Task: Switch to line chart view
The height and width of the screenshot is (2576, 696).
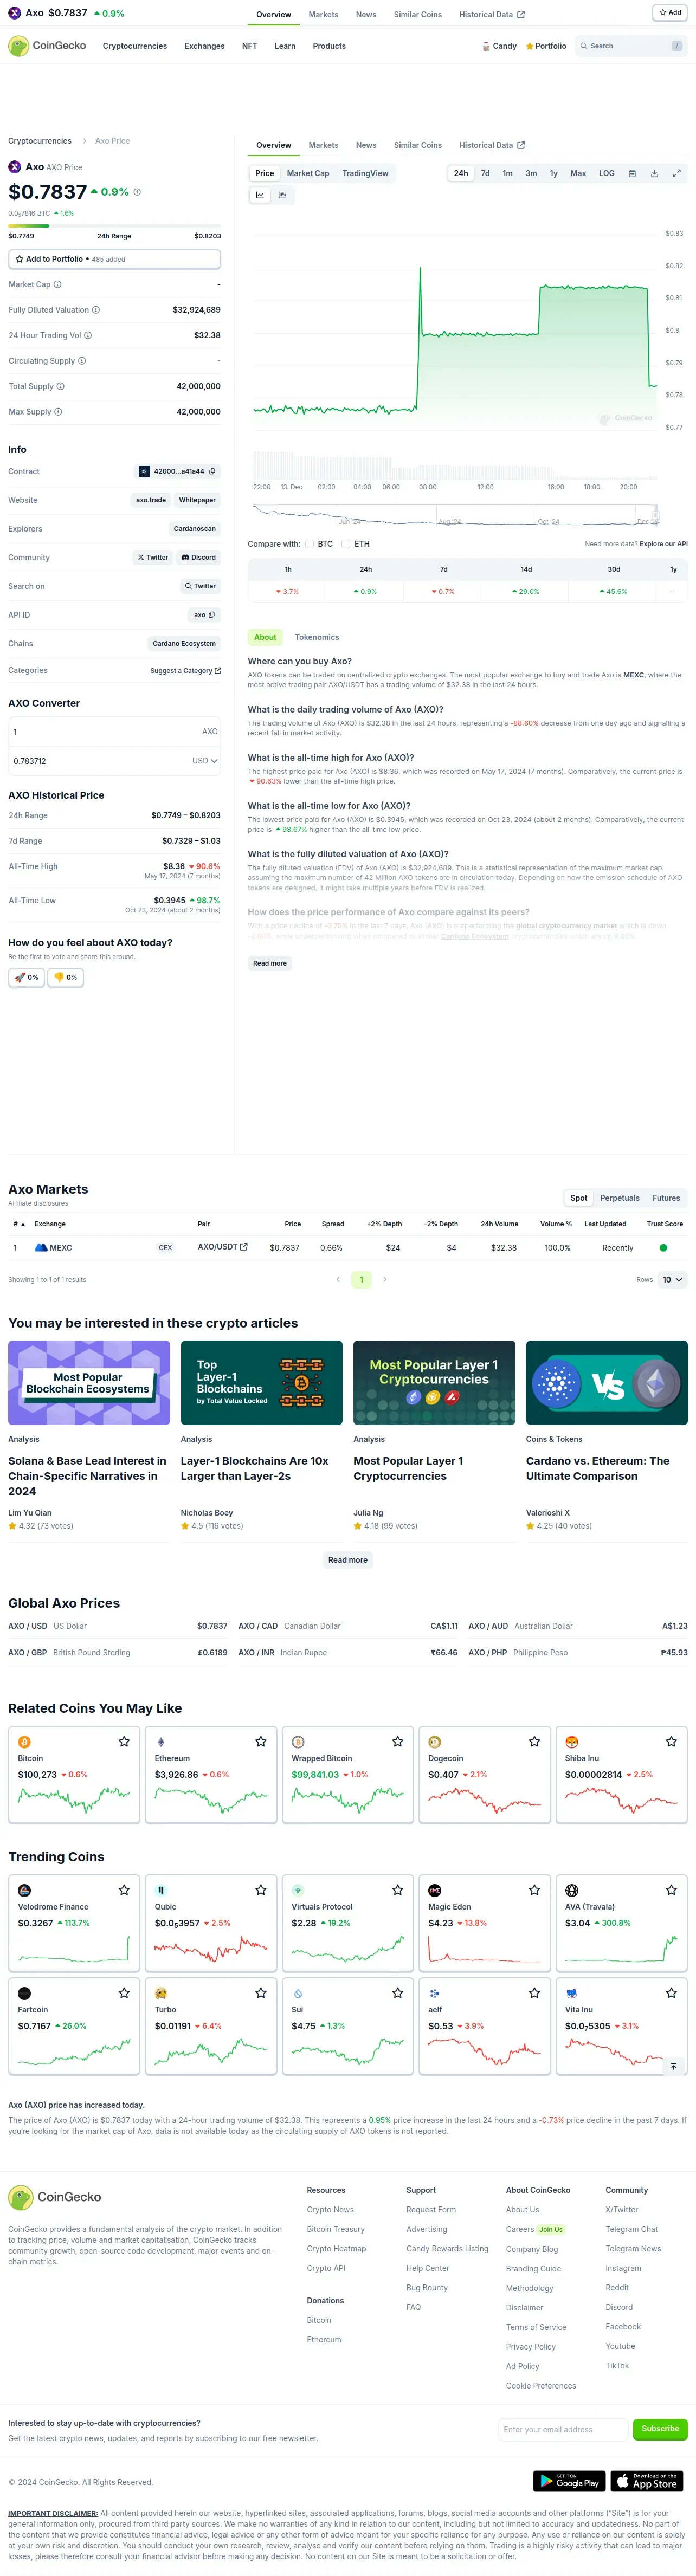Action: pyautogui.click(x=260, y=195)
